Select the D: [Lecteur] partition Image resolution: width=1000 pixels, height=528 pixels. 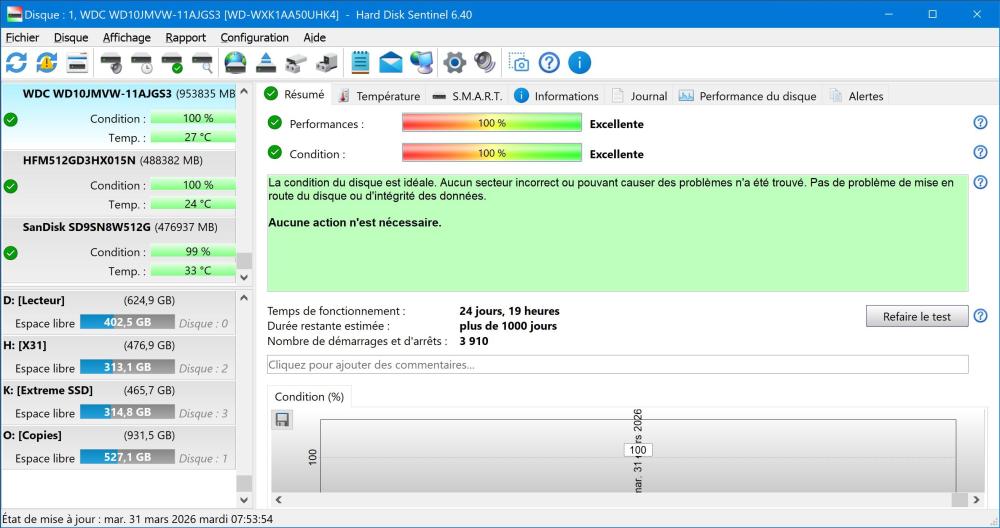119,312
